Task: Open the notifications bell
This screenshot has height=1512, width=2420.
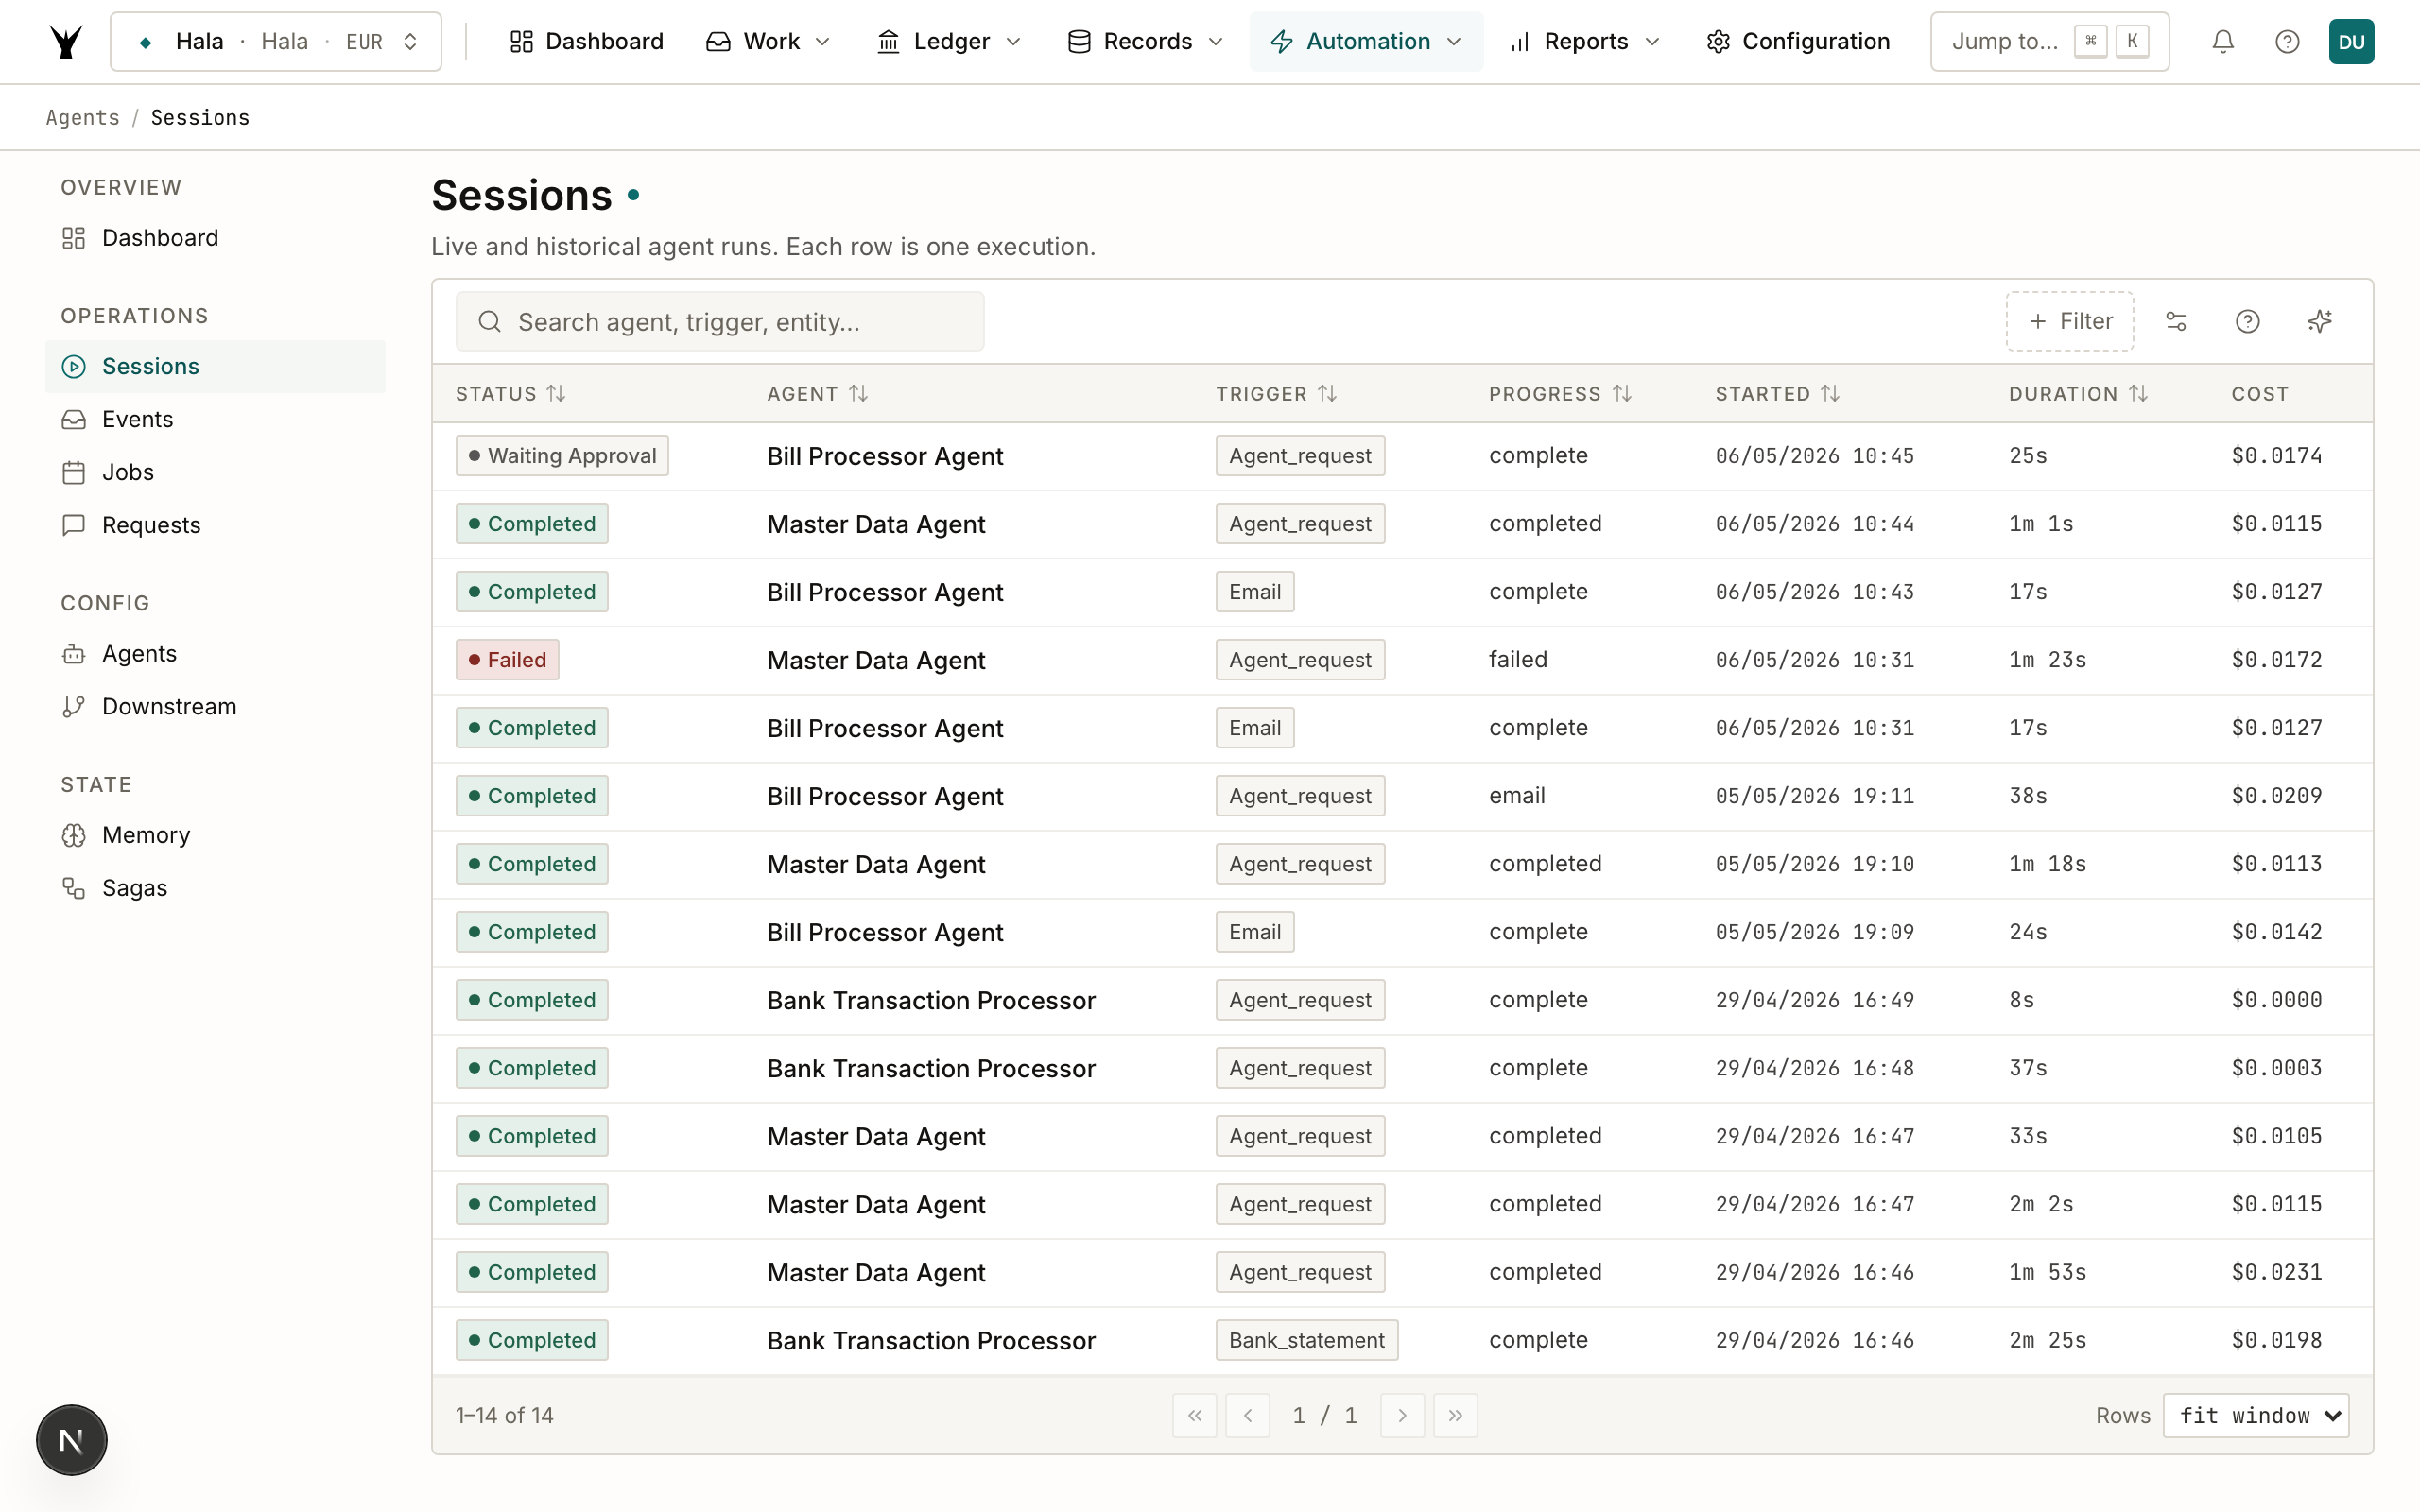Action: click(x=2222, y=41)
